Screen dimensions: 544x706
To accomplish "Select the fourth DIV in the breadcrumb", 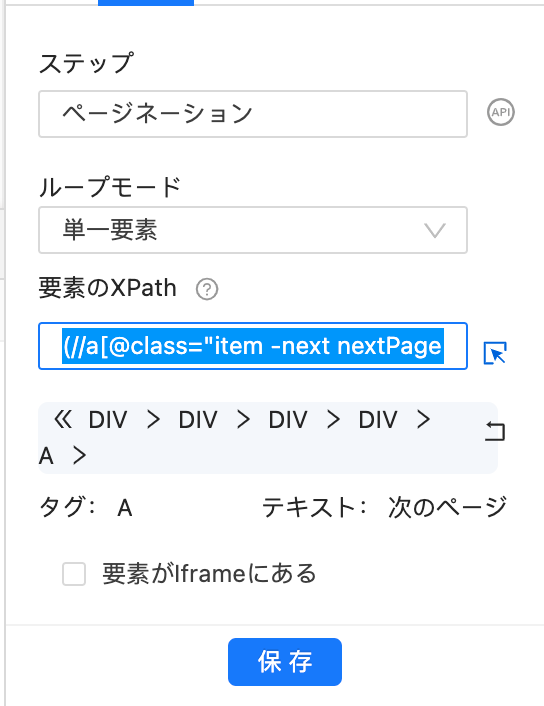I will tap(378, 420).
